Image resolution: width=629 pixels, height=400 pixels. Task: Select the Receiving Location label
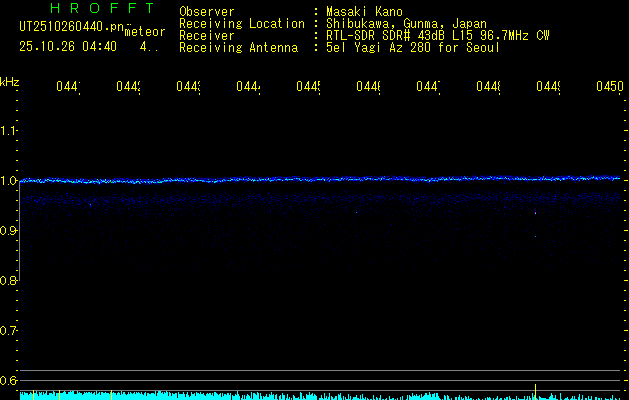[241, 23]
